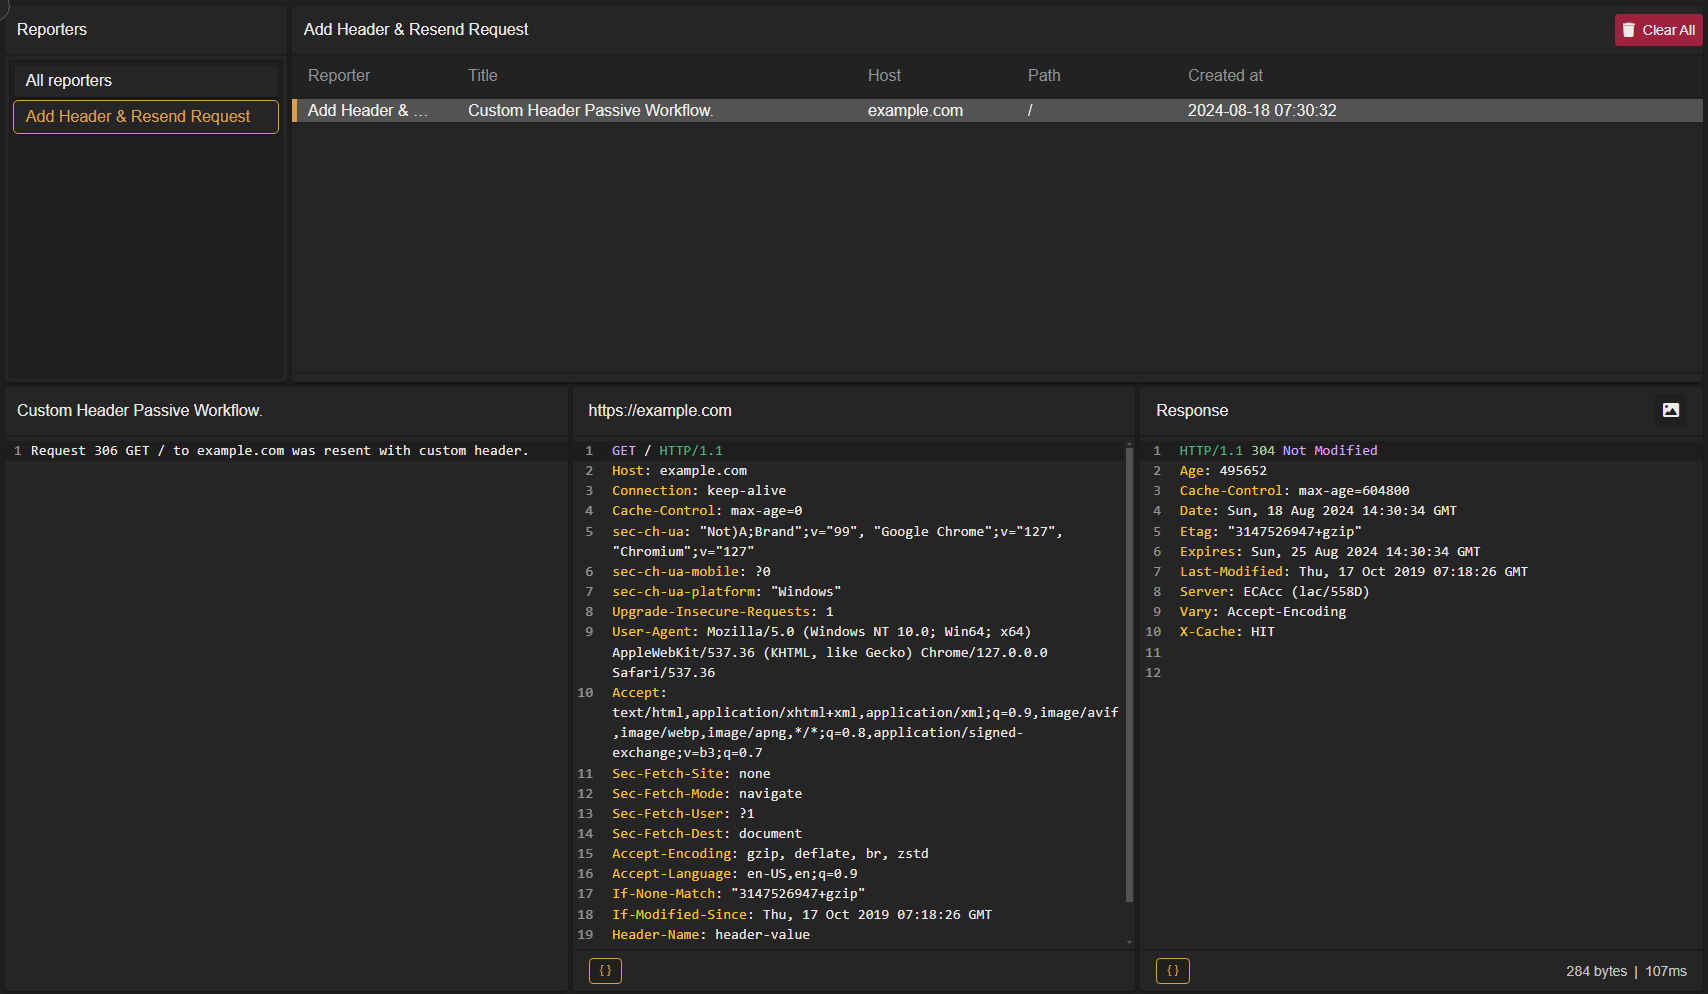Click response Cache-Control: max-age=604800 line
This screenshot has height=994, width=1708.
(x=1294, y=491)
